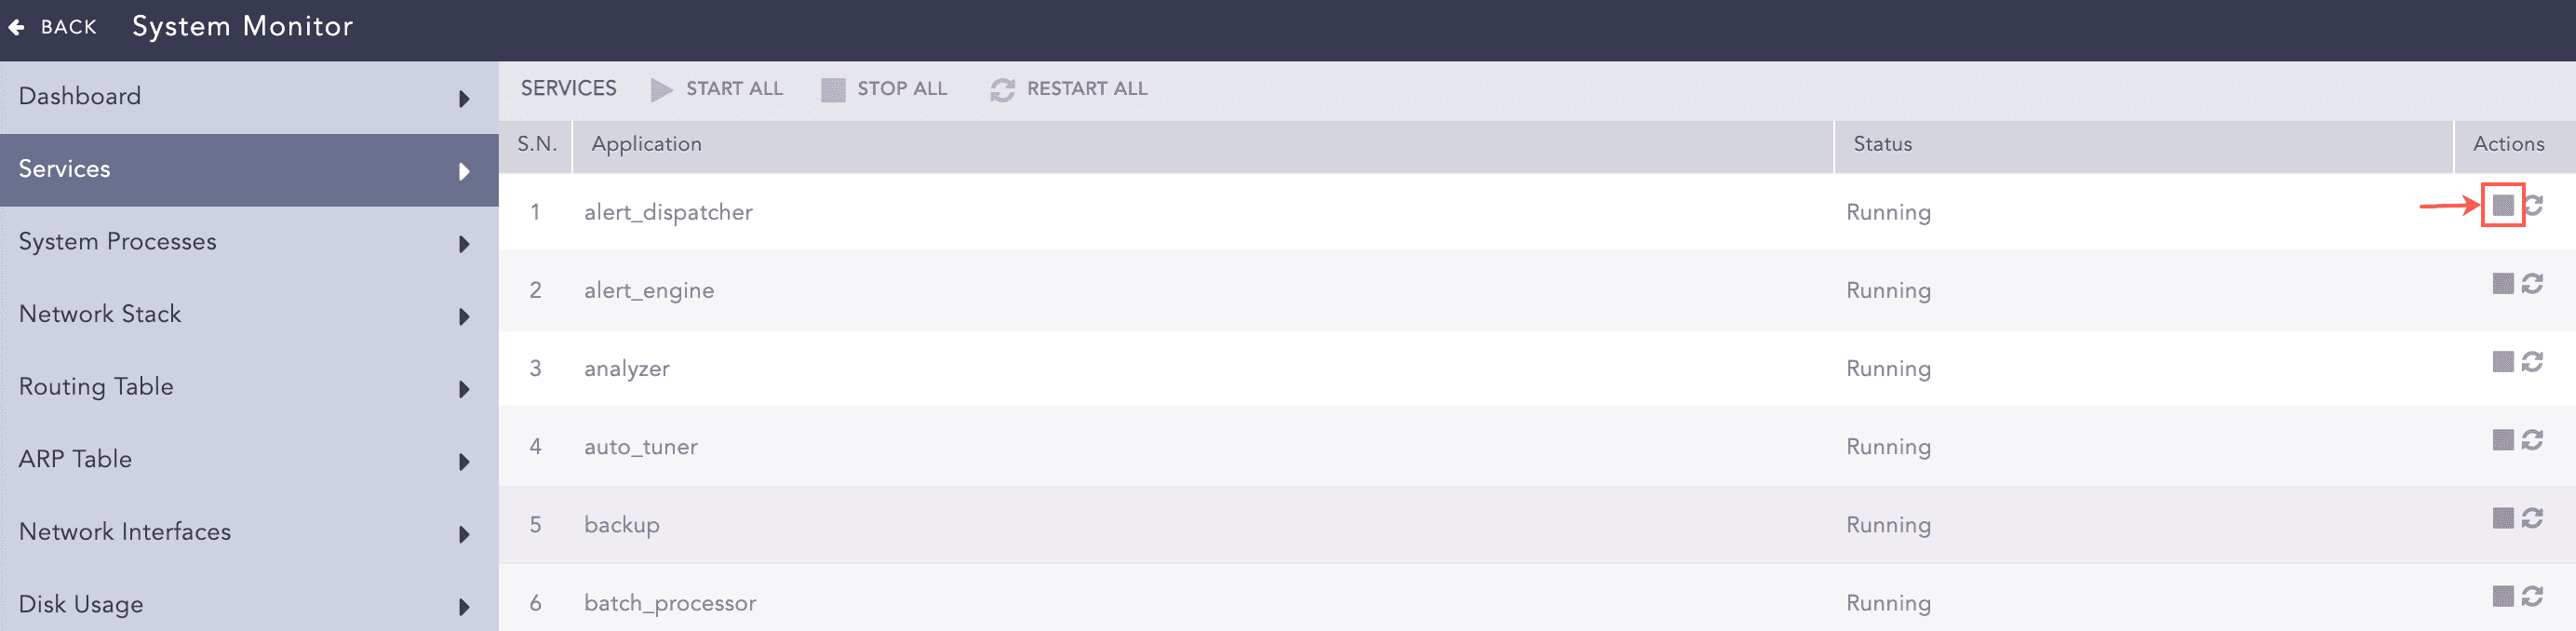Expand the Dashboard menu arrow

click(x=464, y=99)
